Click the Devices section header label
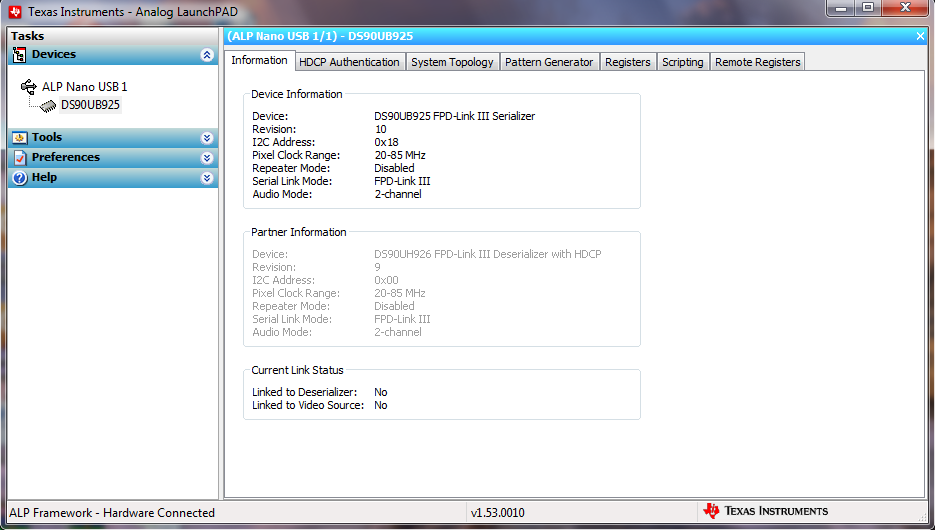 54,54
